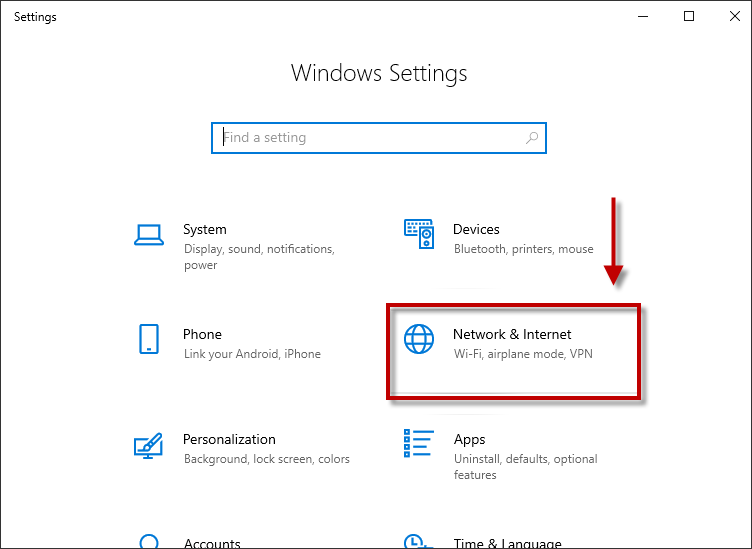Open the System laptop icon
This screenshot has height=549, width=752.
(149, 235)
